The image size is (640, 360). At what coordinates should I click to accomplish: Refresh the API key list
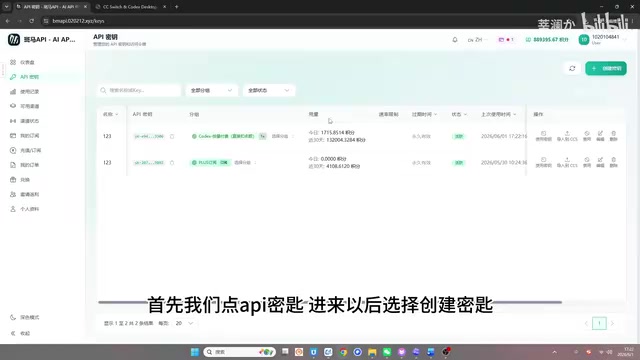[572, 68]
